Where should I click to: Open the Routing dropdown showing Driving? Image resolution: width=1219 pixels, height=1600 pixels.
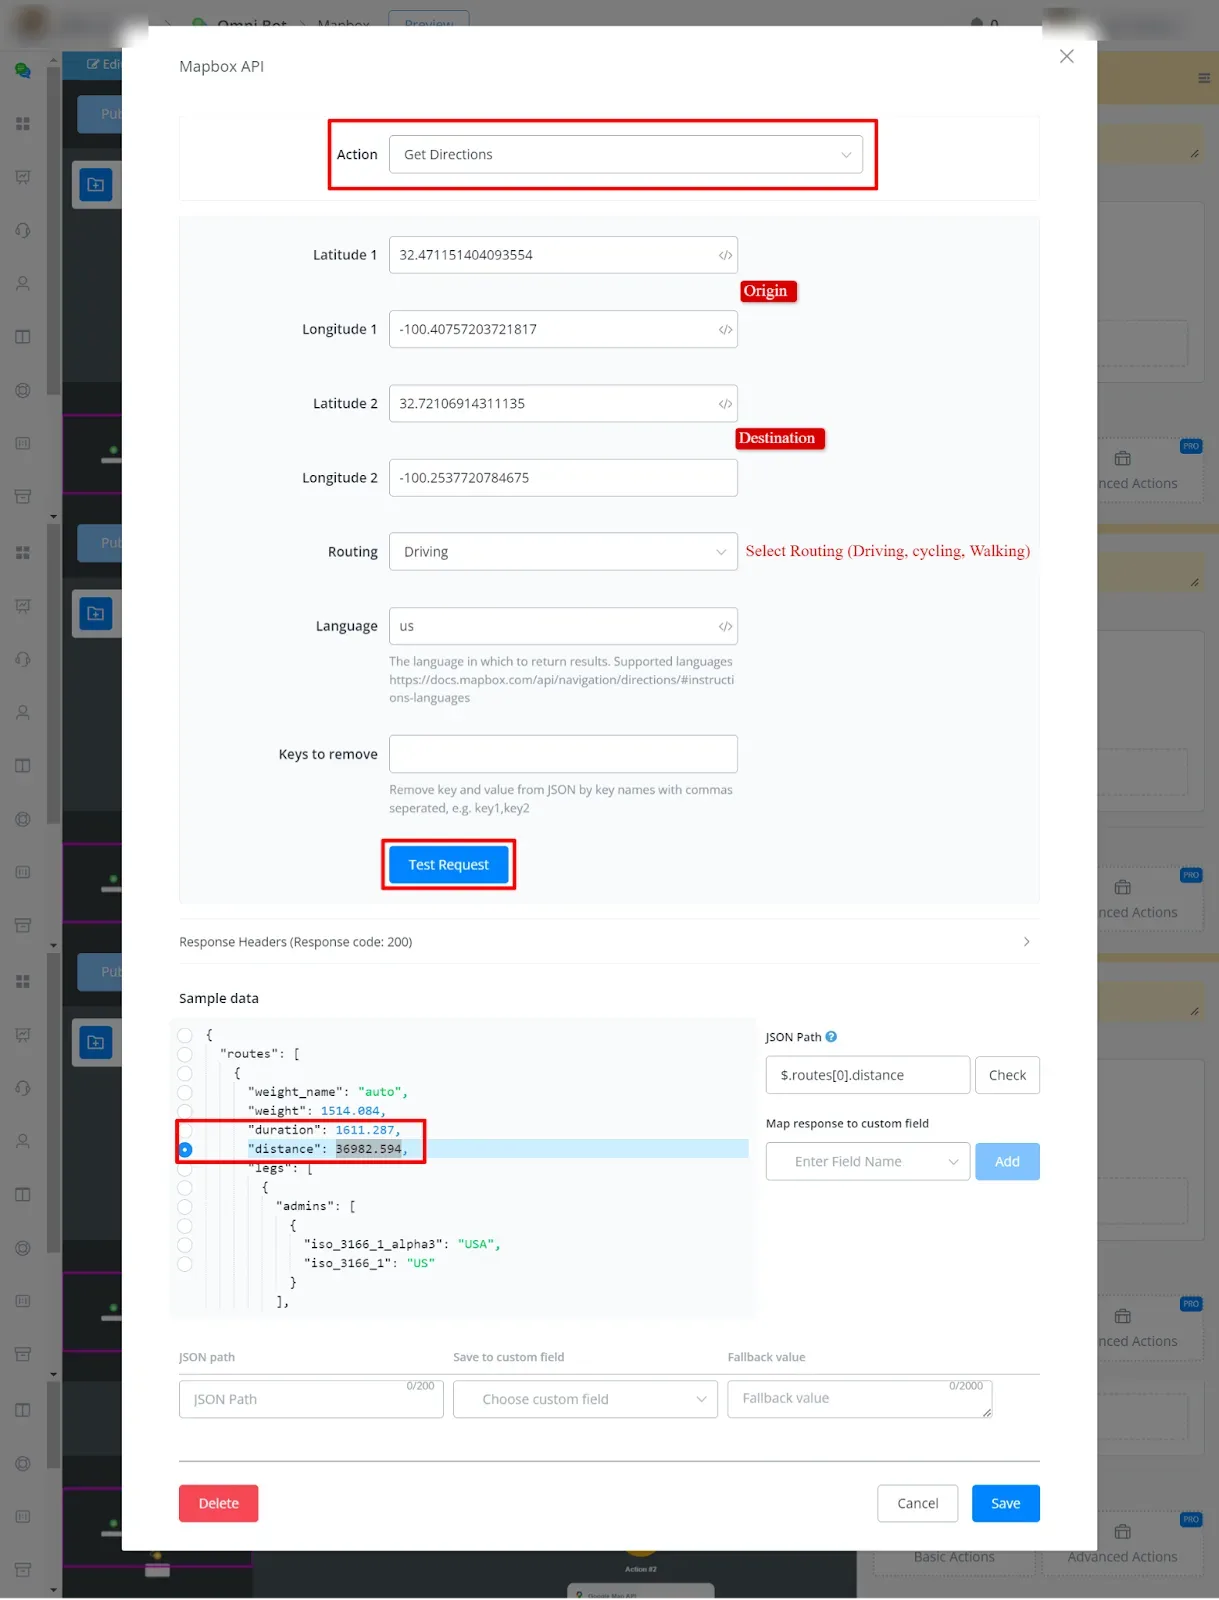point(563,552)
